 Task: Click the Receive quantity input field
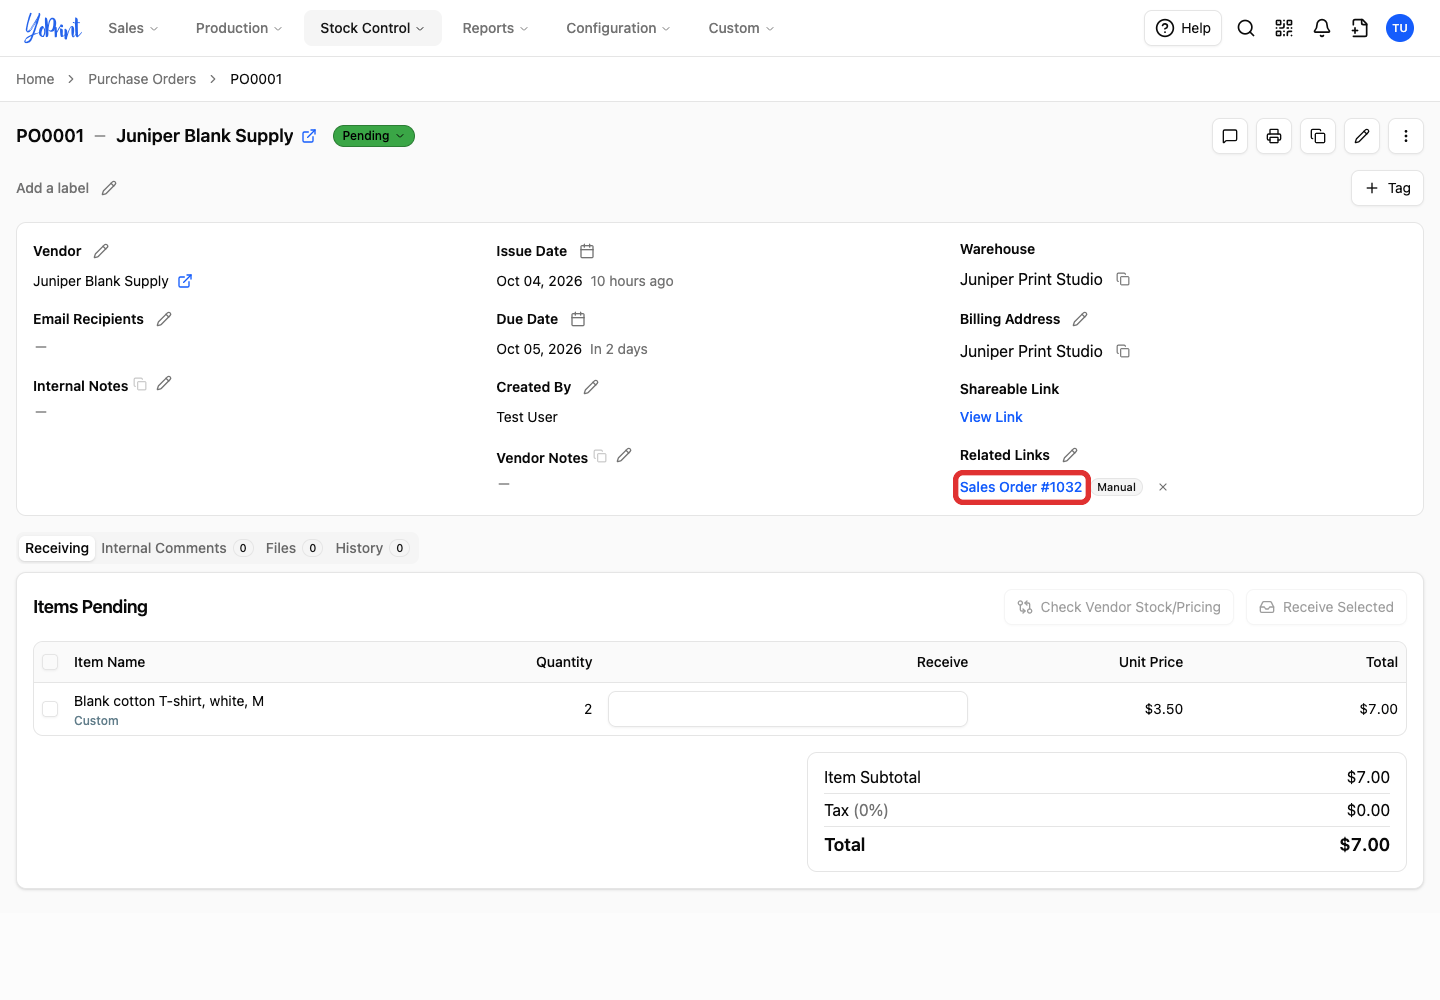(788, 709)
